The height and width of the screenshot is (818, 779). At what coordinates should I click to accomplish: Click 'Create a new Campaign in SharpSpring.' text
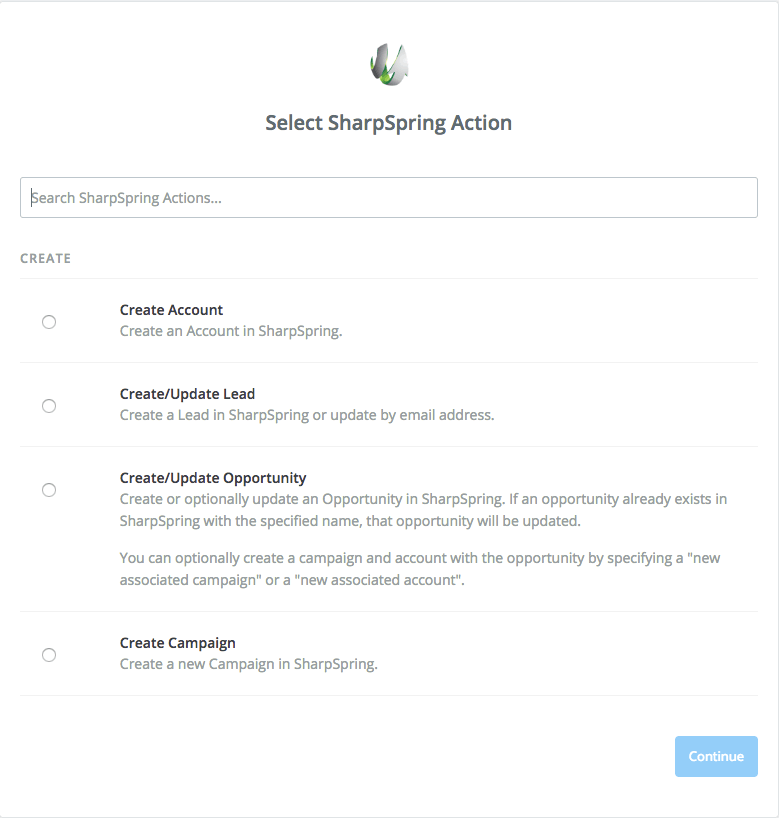click(x=248, y=664)
